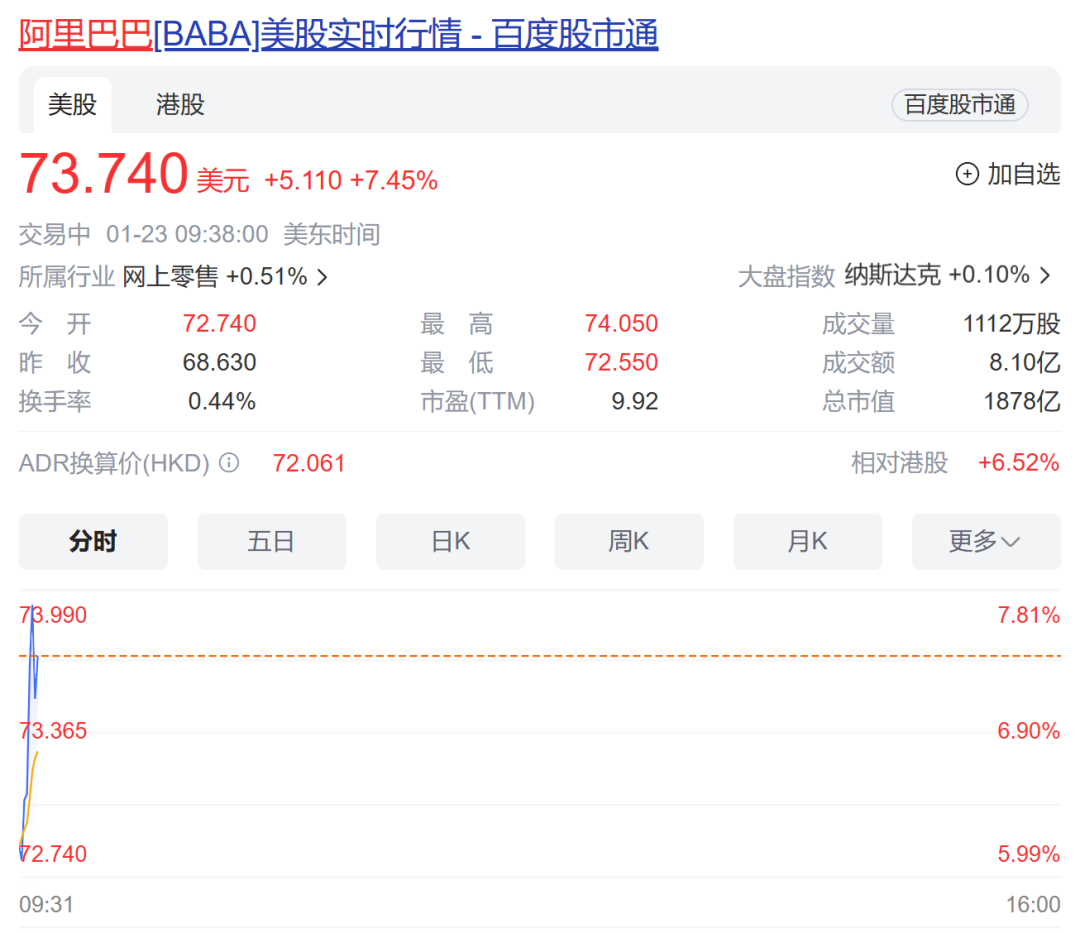The height and width of the screenshot is (933, 1080).
Task: Click the 昨收 value 68.630
Action: [219, 362]
